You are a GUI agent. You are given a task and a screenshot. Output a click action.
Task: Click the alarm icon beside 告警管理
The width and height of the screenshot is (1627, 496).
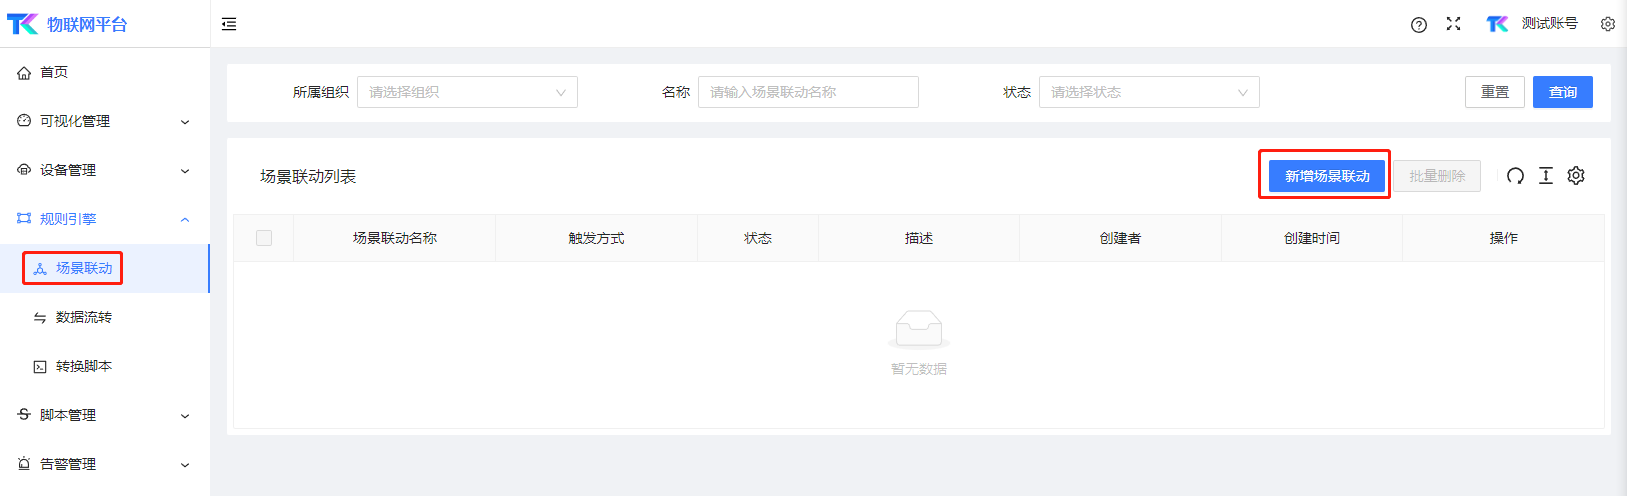pos(24,464)
